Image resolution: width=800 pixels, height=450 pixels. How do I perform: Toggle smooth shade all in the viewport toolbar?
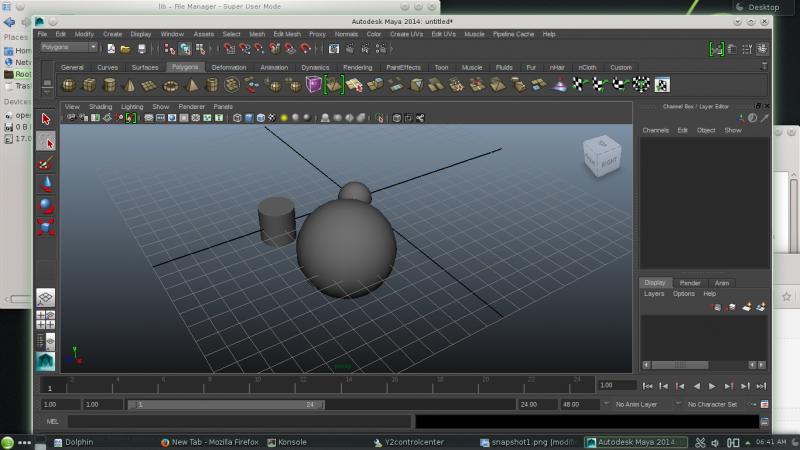[x=249, y=118]
